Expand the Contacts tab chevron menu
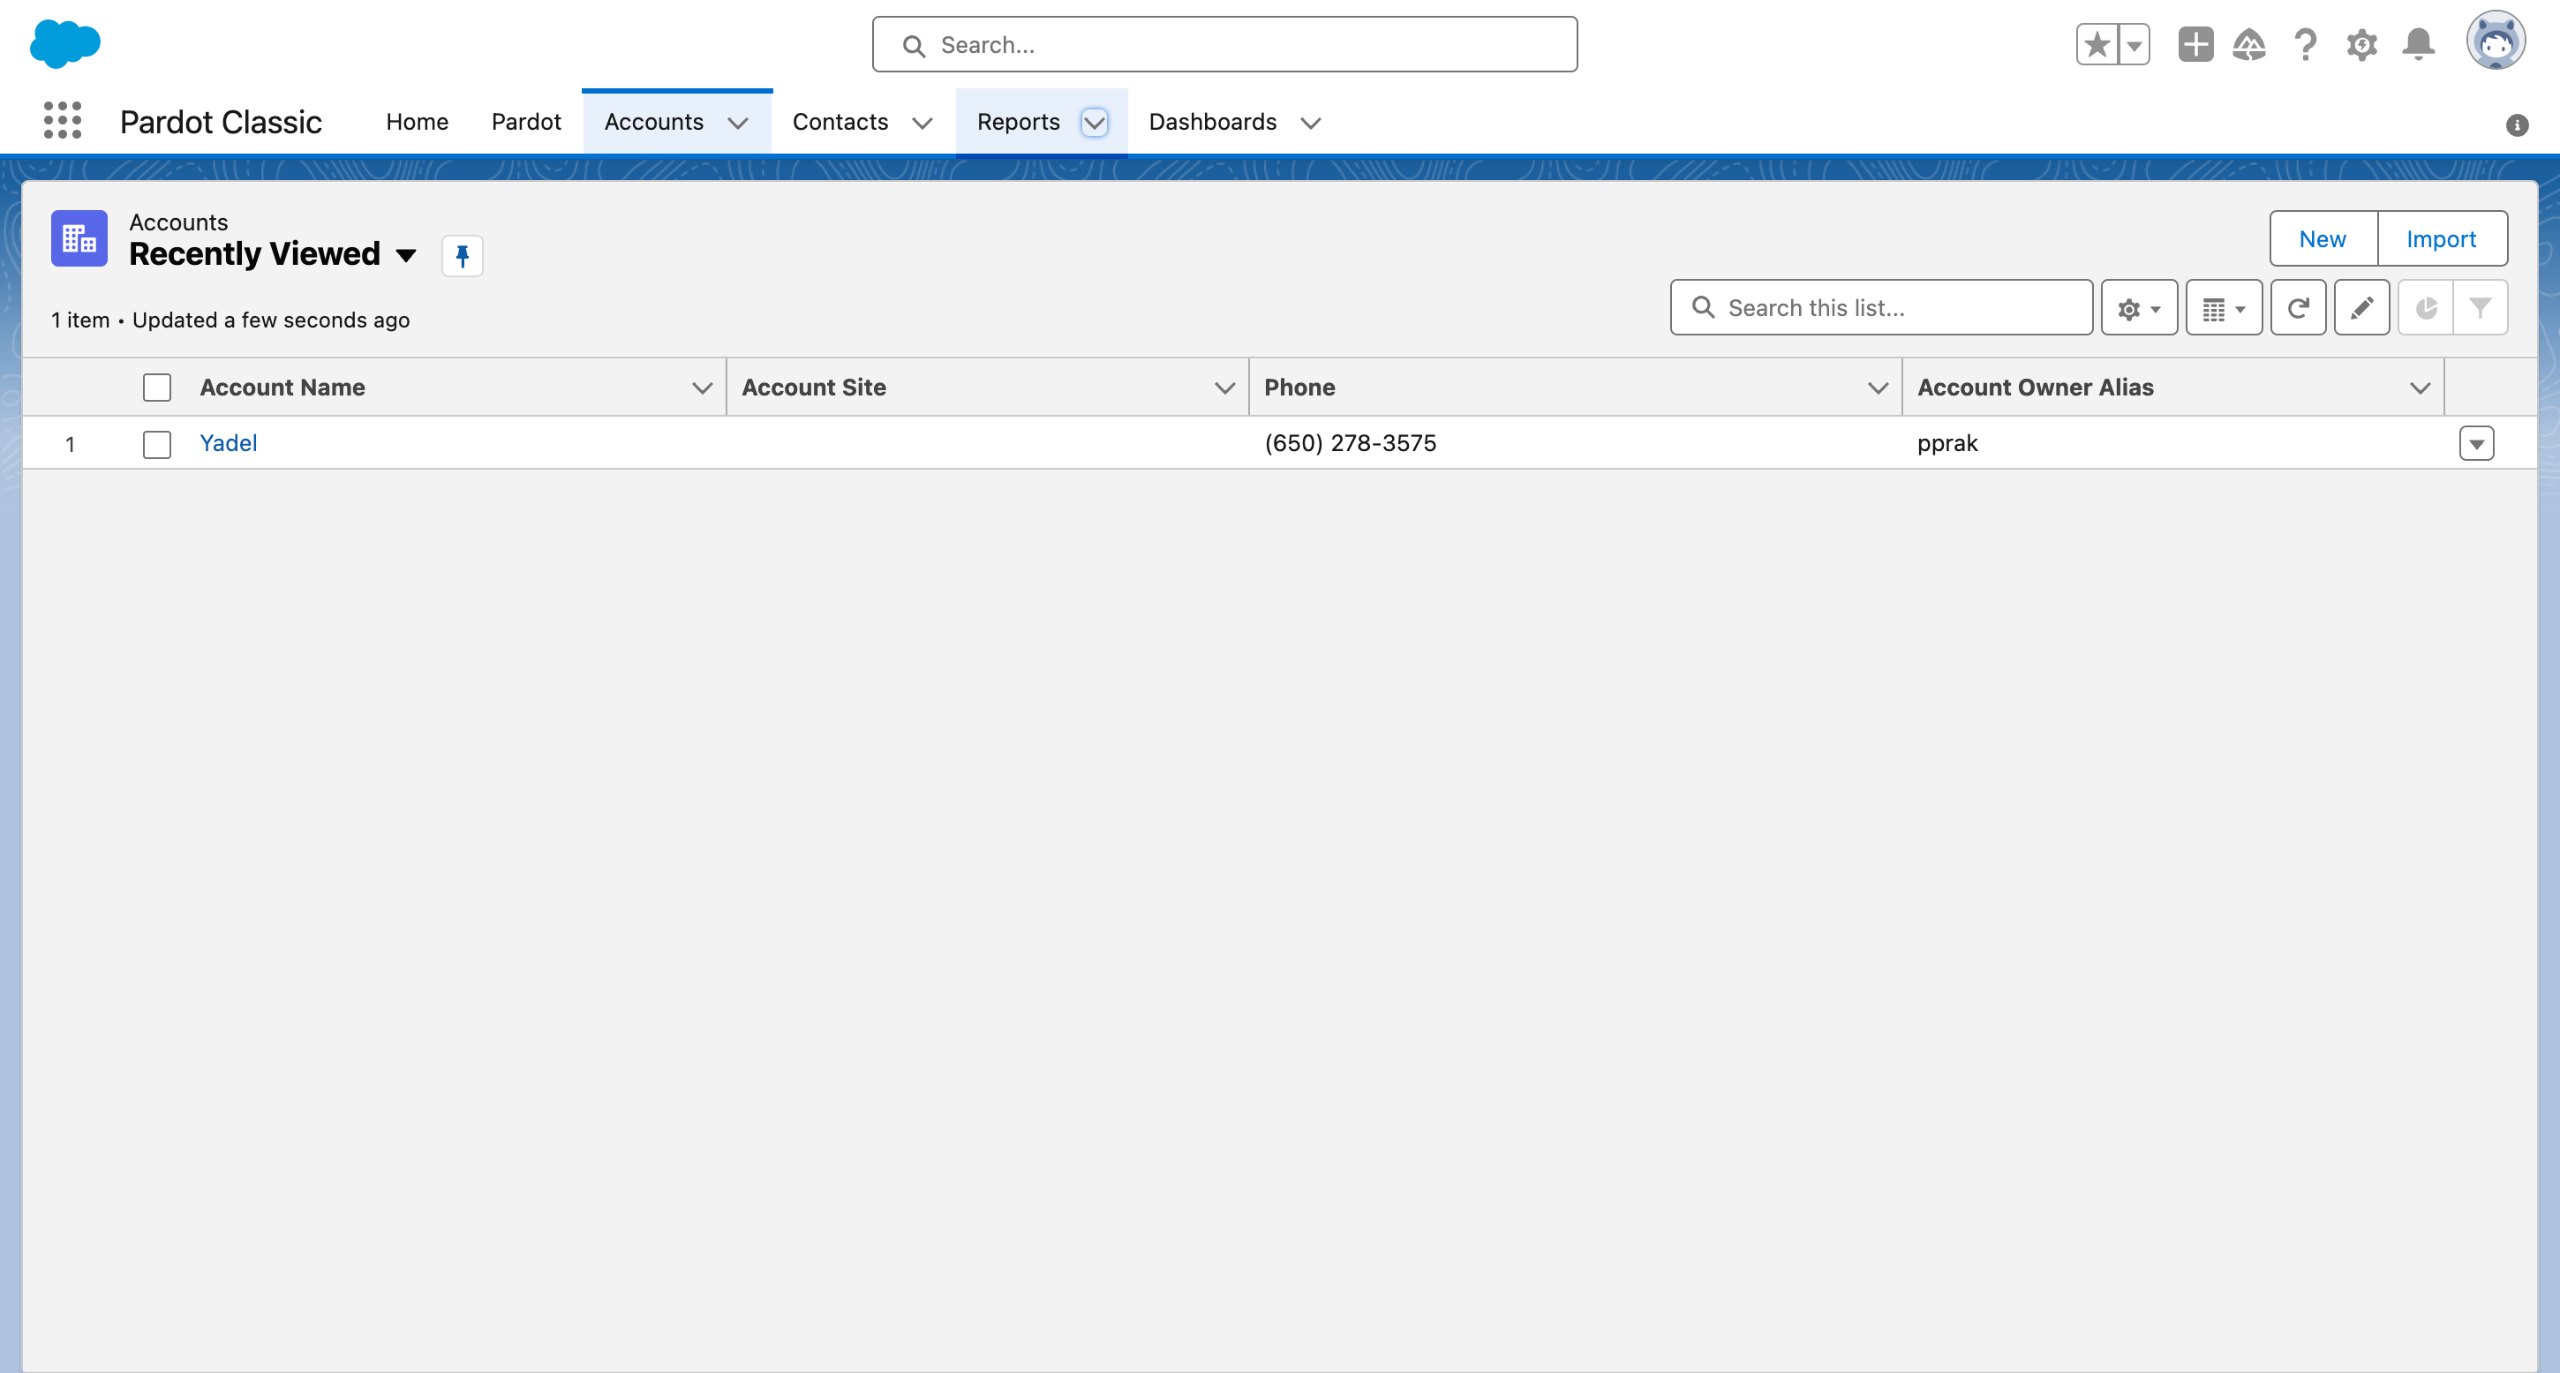Screen dimensions: 2560x1373 [x=922, y=123]
